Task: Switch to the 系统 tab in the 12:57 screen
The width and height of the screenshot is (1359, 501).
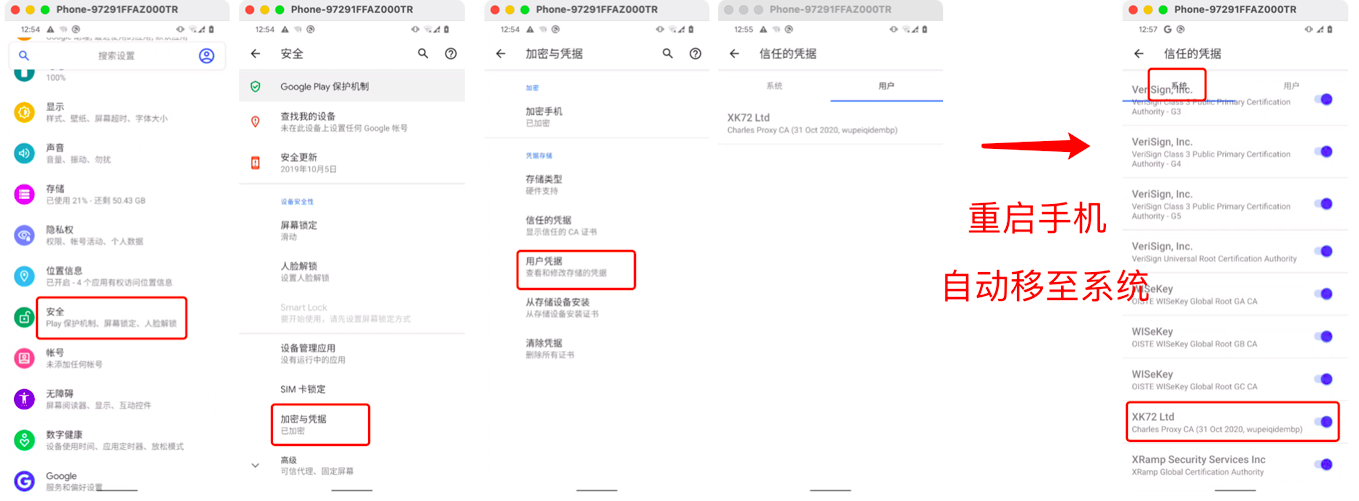Action: tap(1179, 85)
